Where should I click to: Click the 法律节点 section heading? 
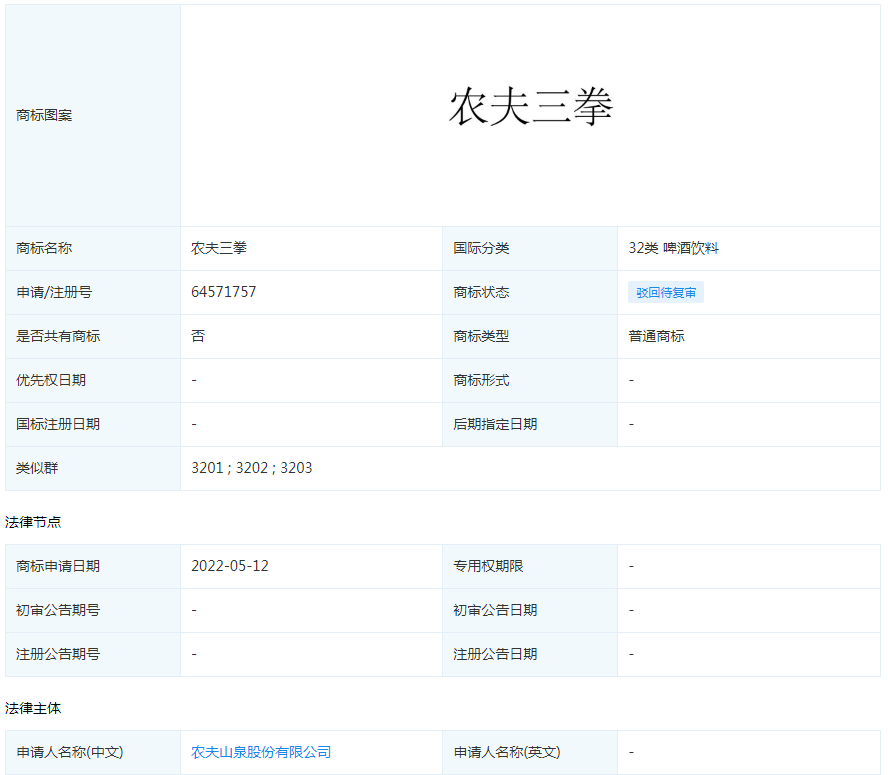pos(33,522)
